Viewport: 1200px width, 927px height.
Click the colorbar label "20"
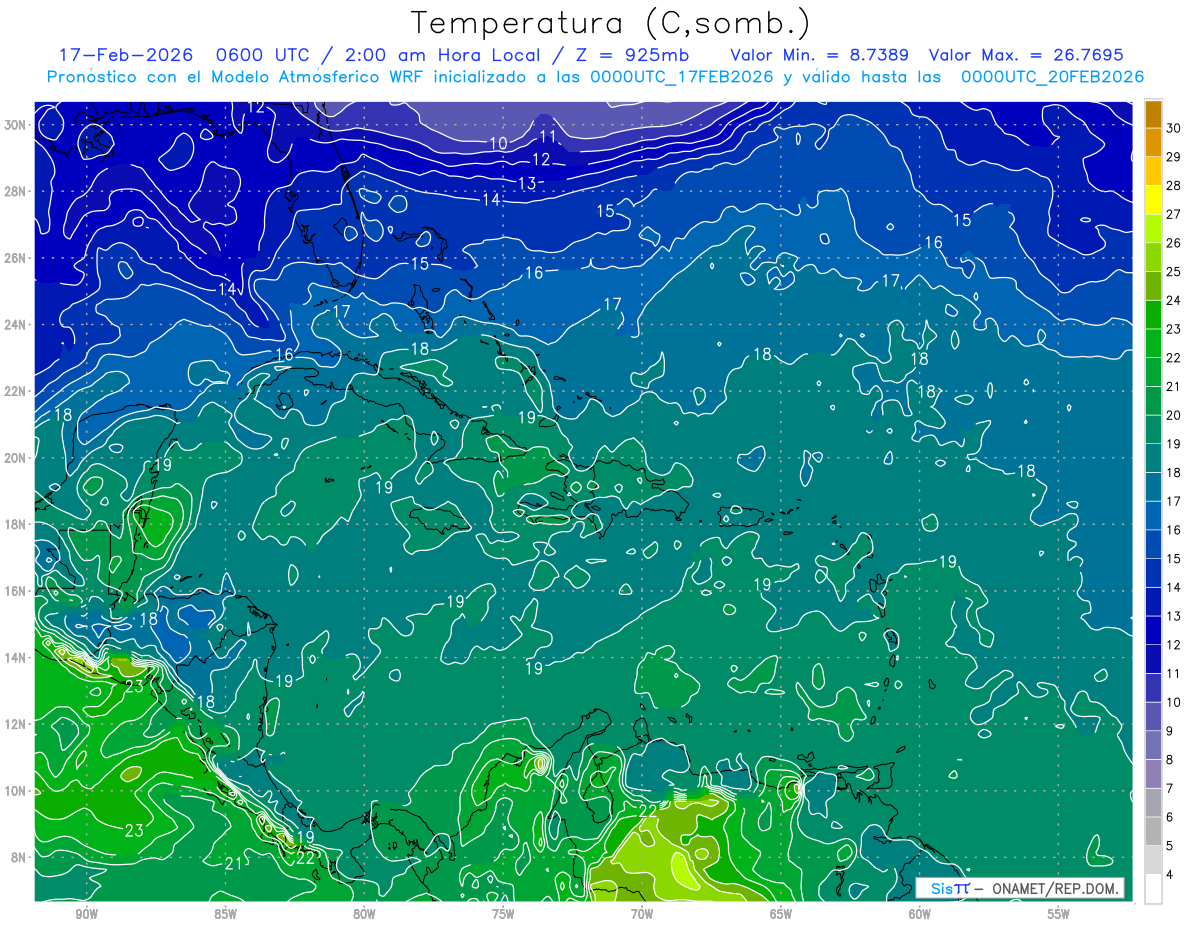1174,415
